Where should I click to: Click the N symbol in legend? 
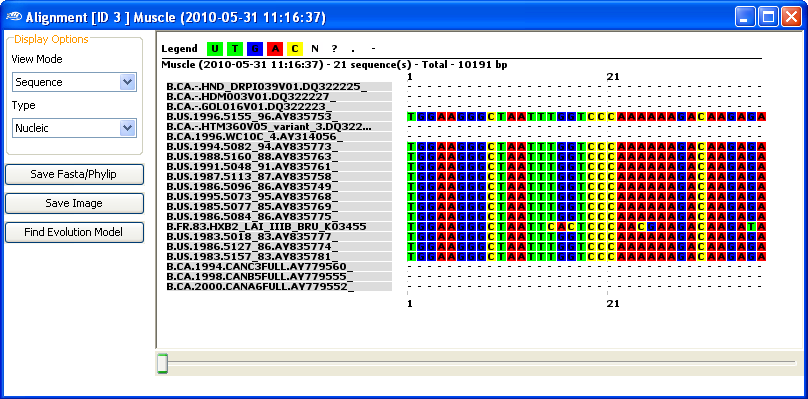tap(315, 49)
